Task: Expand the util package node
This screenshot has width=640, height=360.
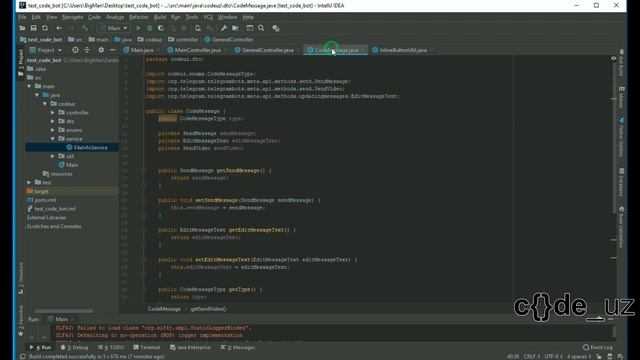Action: click(x=53, y=156)
